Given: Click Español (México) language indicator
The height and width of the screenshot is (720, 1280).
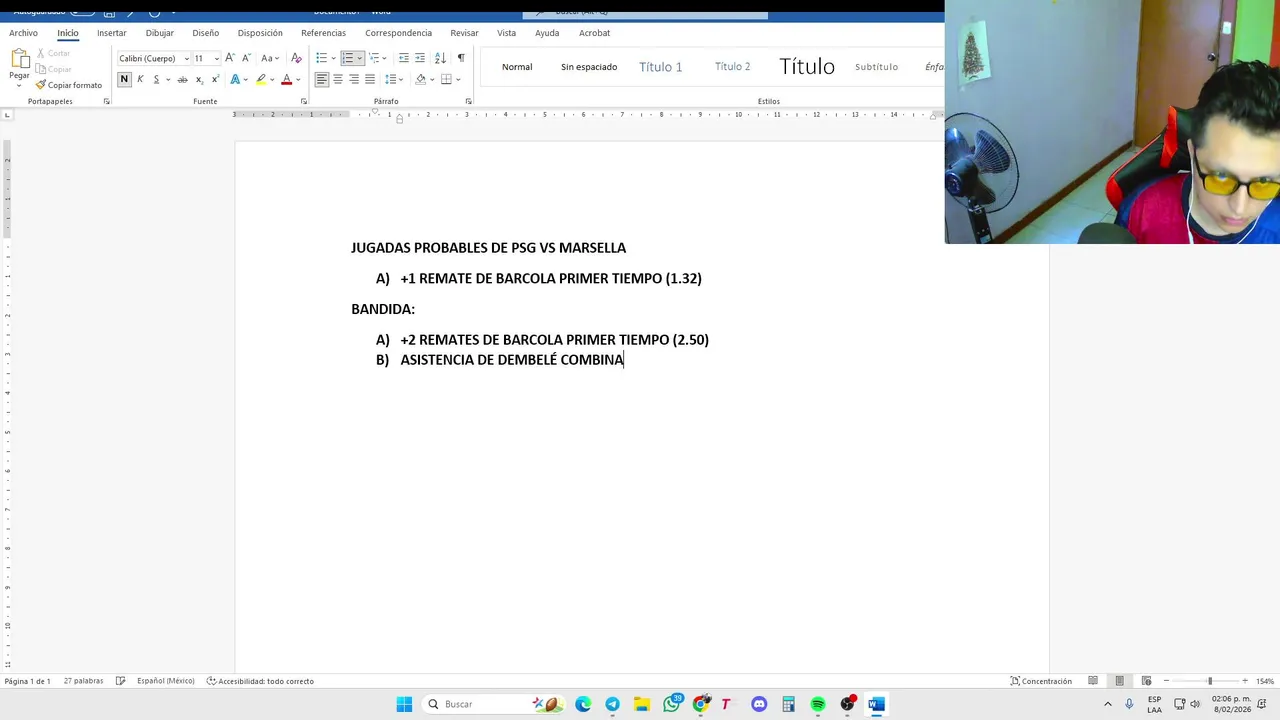Looking at the screenshot, I should pos(165,681).
